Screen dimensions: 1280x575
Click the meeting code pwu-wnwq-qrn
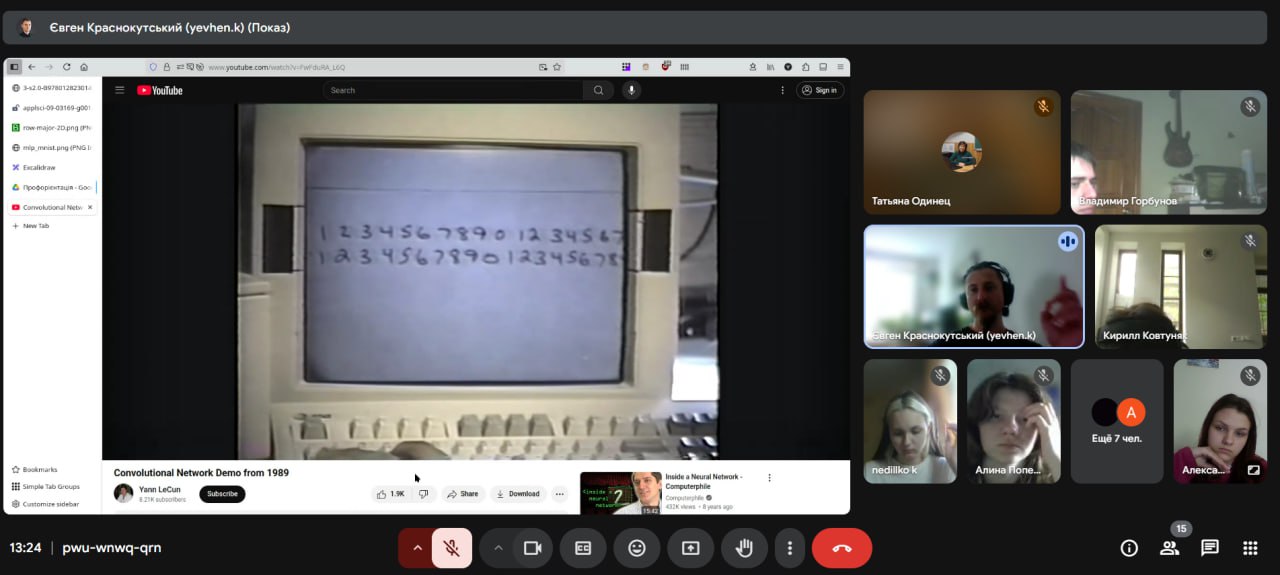click(112, 548)
